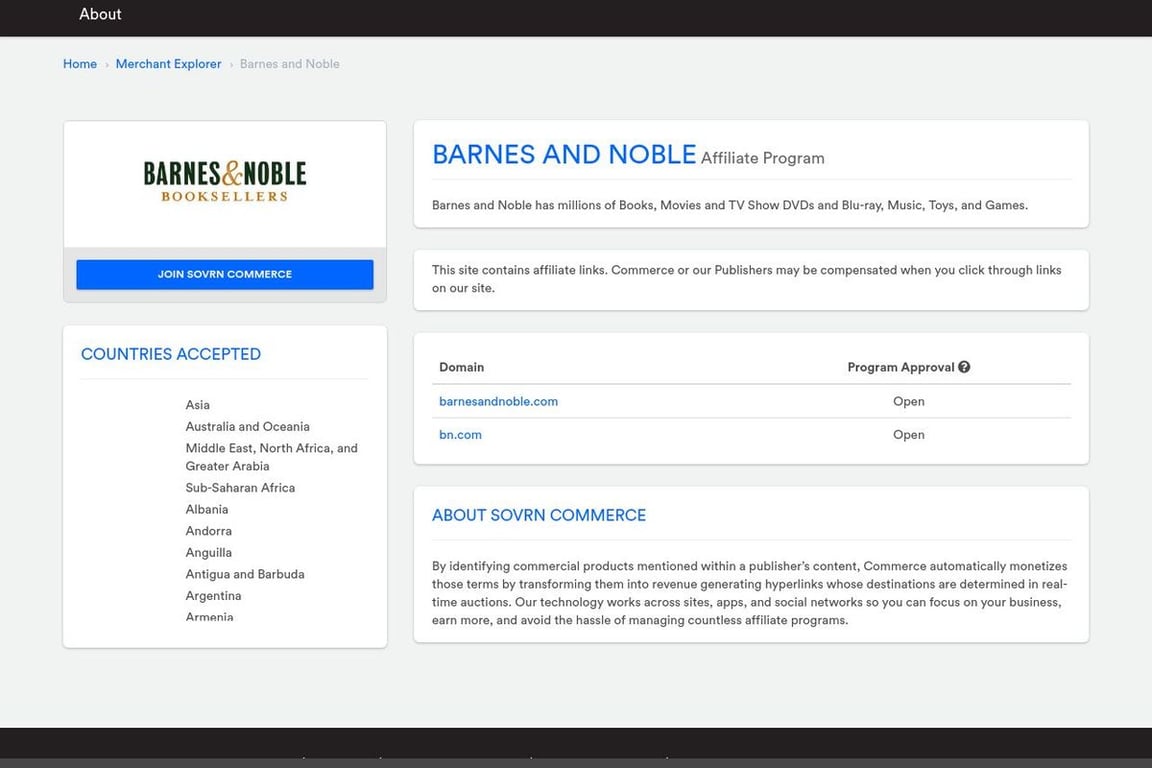The width and height of the screenshot is (1152, 768).
Task: Click Open status for bn.com row
Action: point(909,434)
